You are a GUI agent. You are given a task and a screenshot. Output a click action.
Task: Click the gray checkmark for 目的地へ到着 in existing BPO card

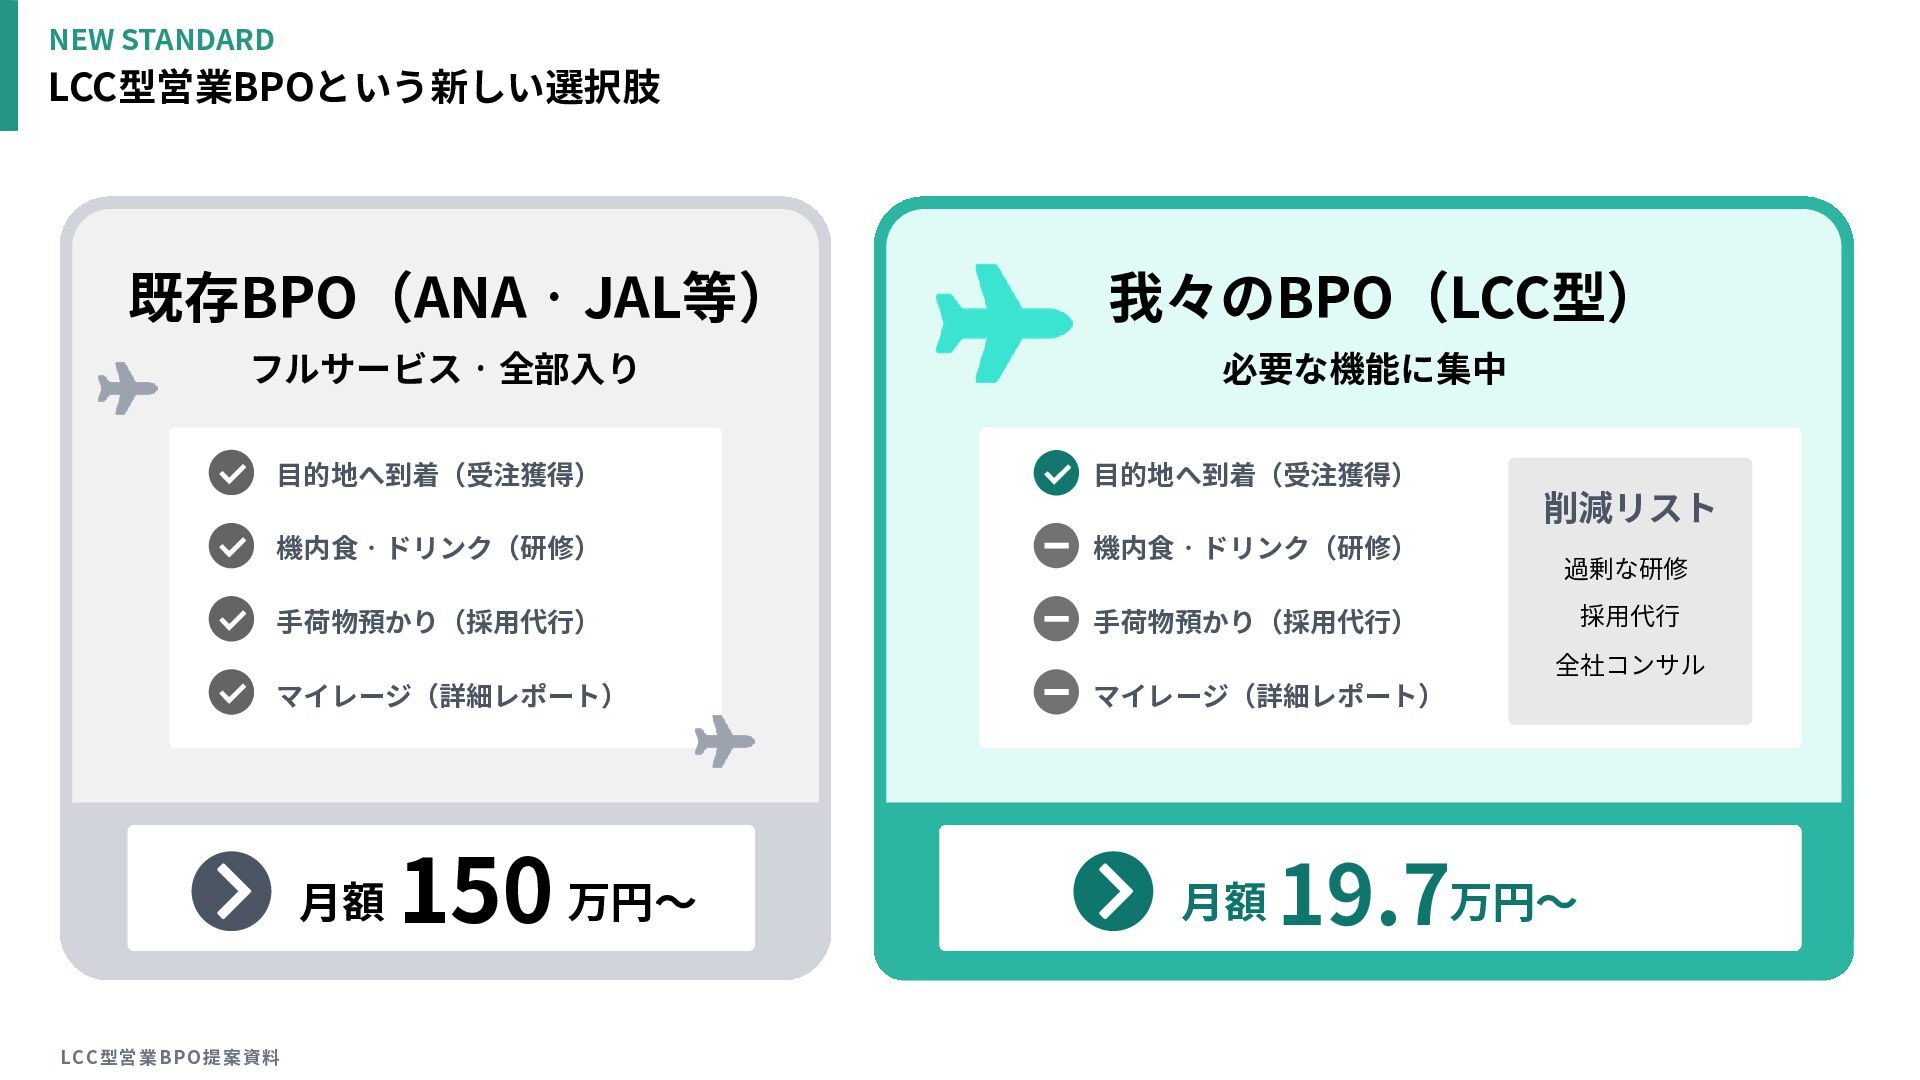[231, 474]
